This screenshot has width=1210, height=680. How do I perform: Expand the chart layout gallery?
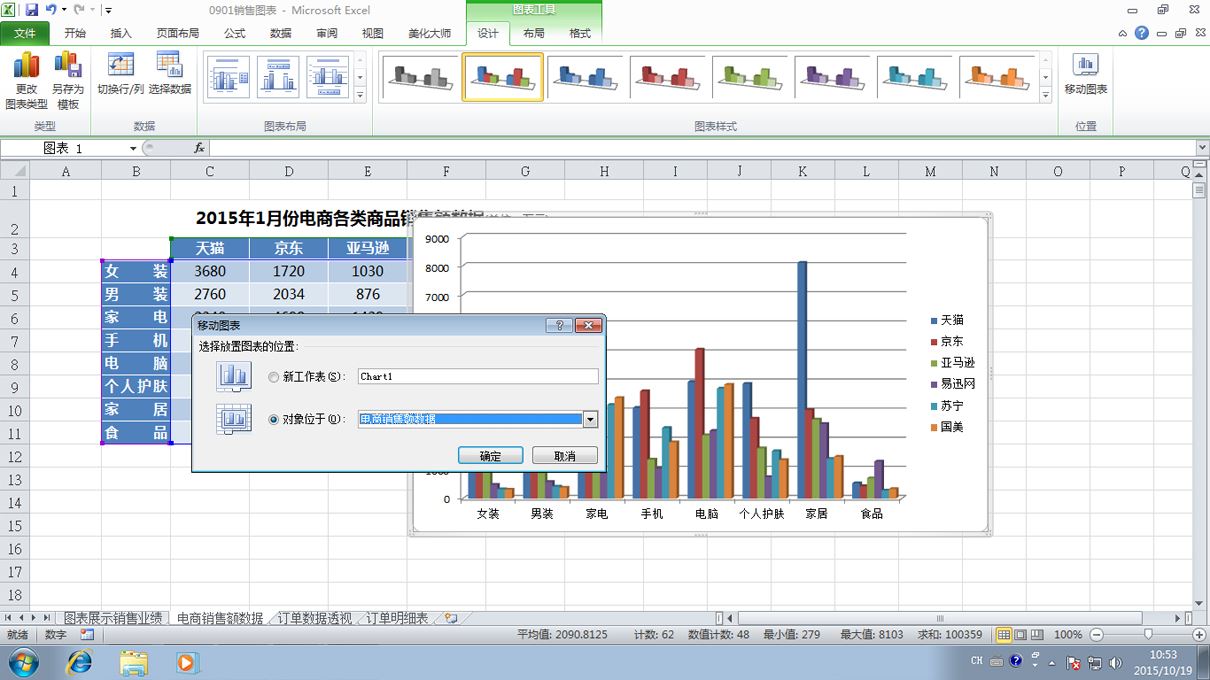pos(360,95)
